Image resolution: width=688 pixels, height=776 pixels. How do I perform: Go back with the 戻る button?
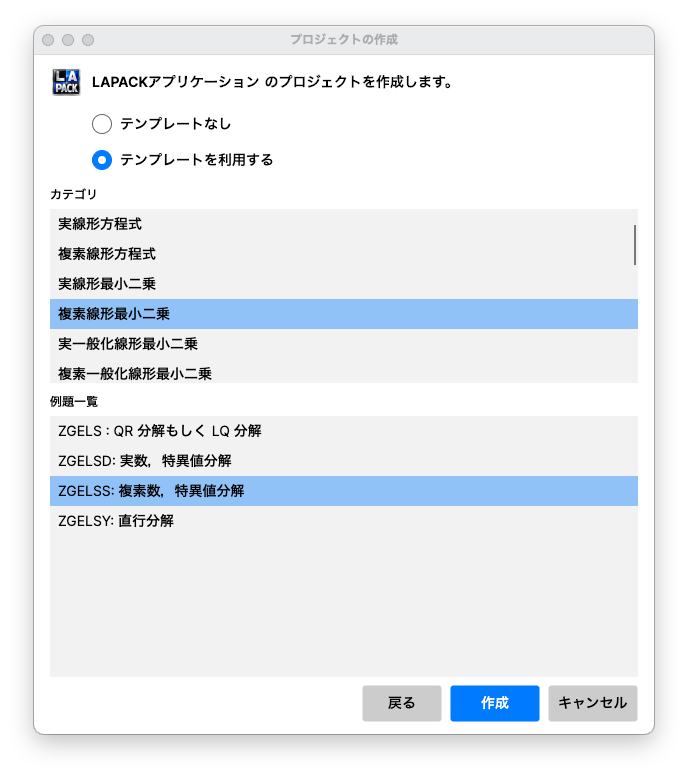pyautogui.click(x=401, y=703)
